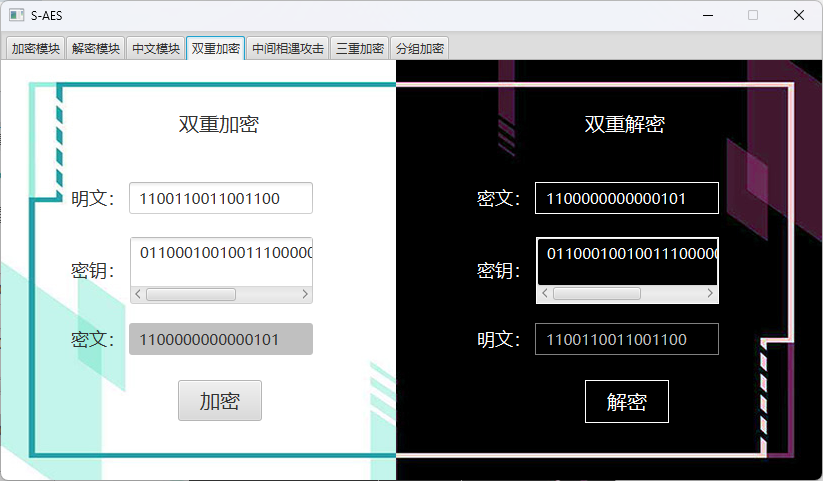Open the 解密模块 tab
Image resolution: width=823 pixels, height=481 pixels.
97,48
